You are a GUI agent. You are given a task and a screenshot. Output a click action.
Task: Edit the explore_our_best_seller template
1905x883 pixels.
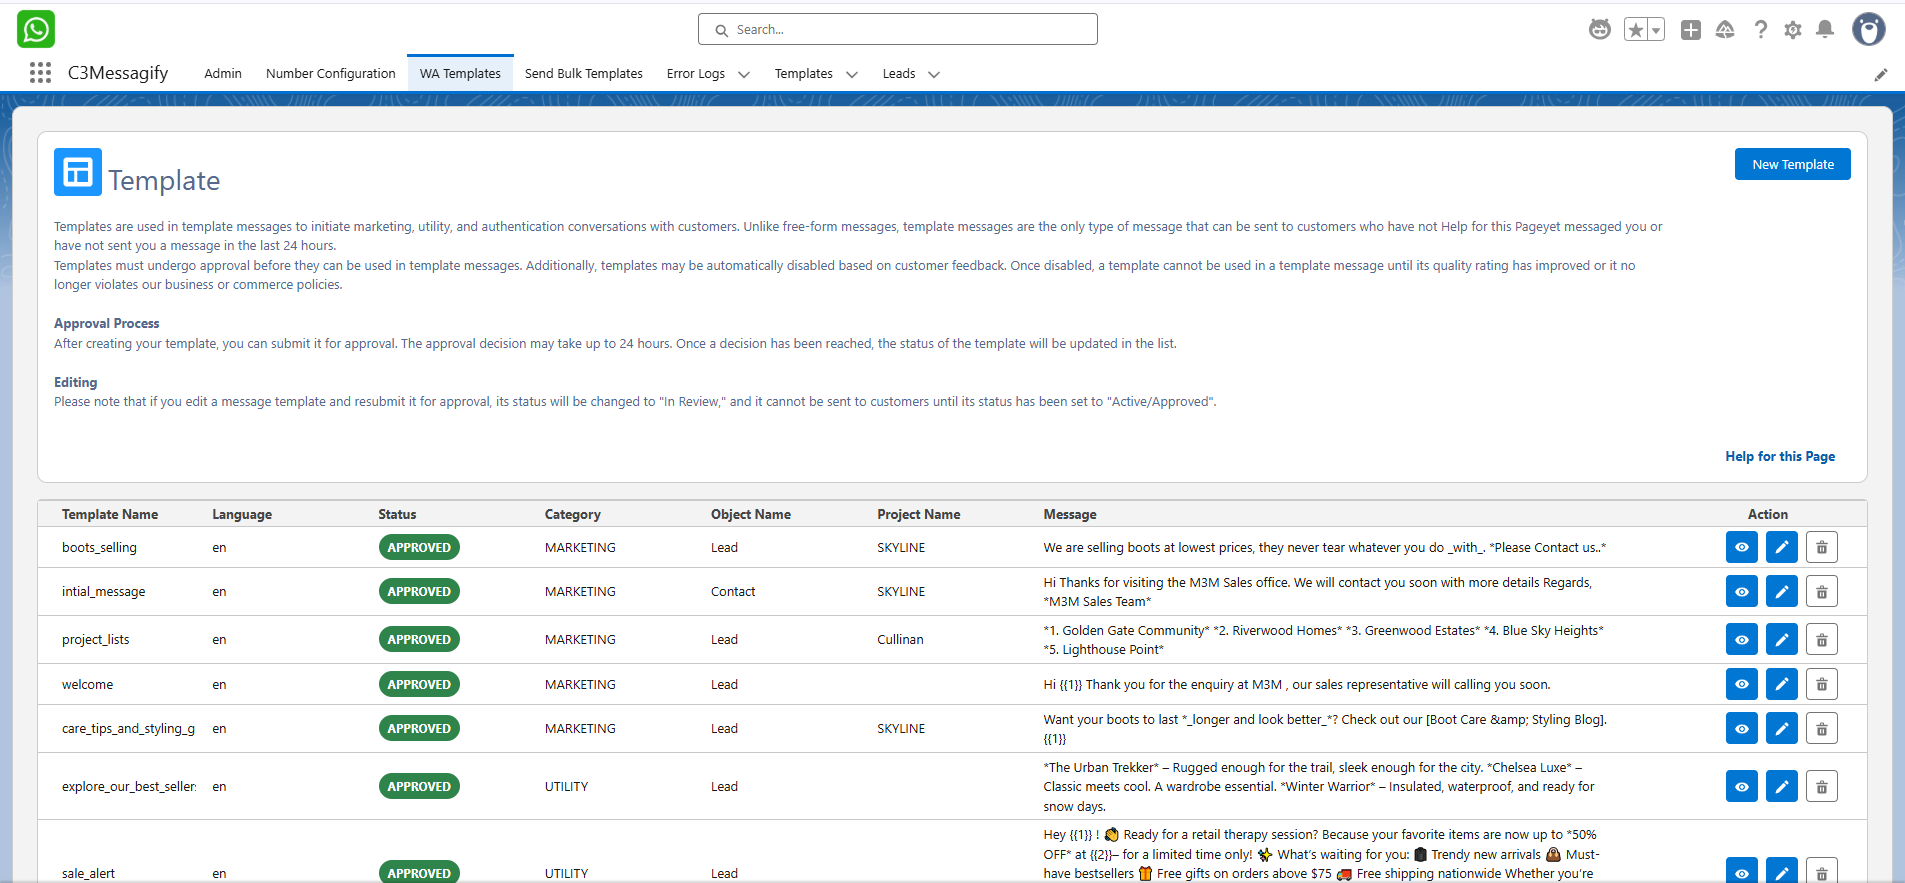click(1782, 786)
